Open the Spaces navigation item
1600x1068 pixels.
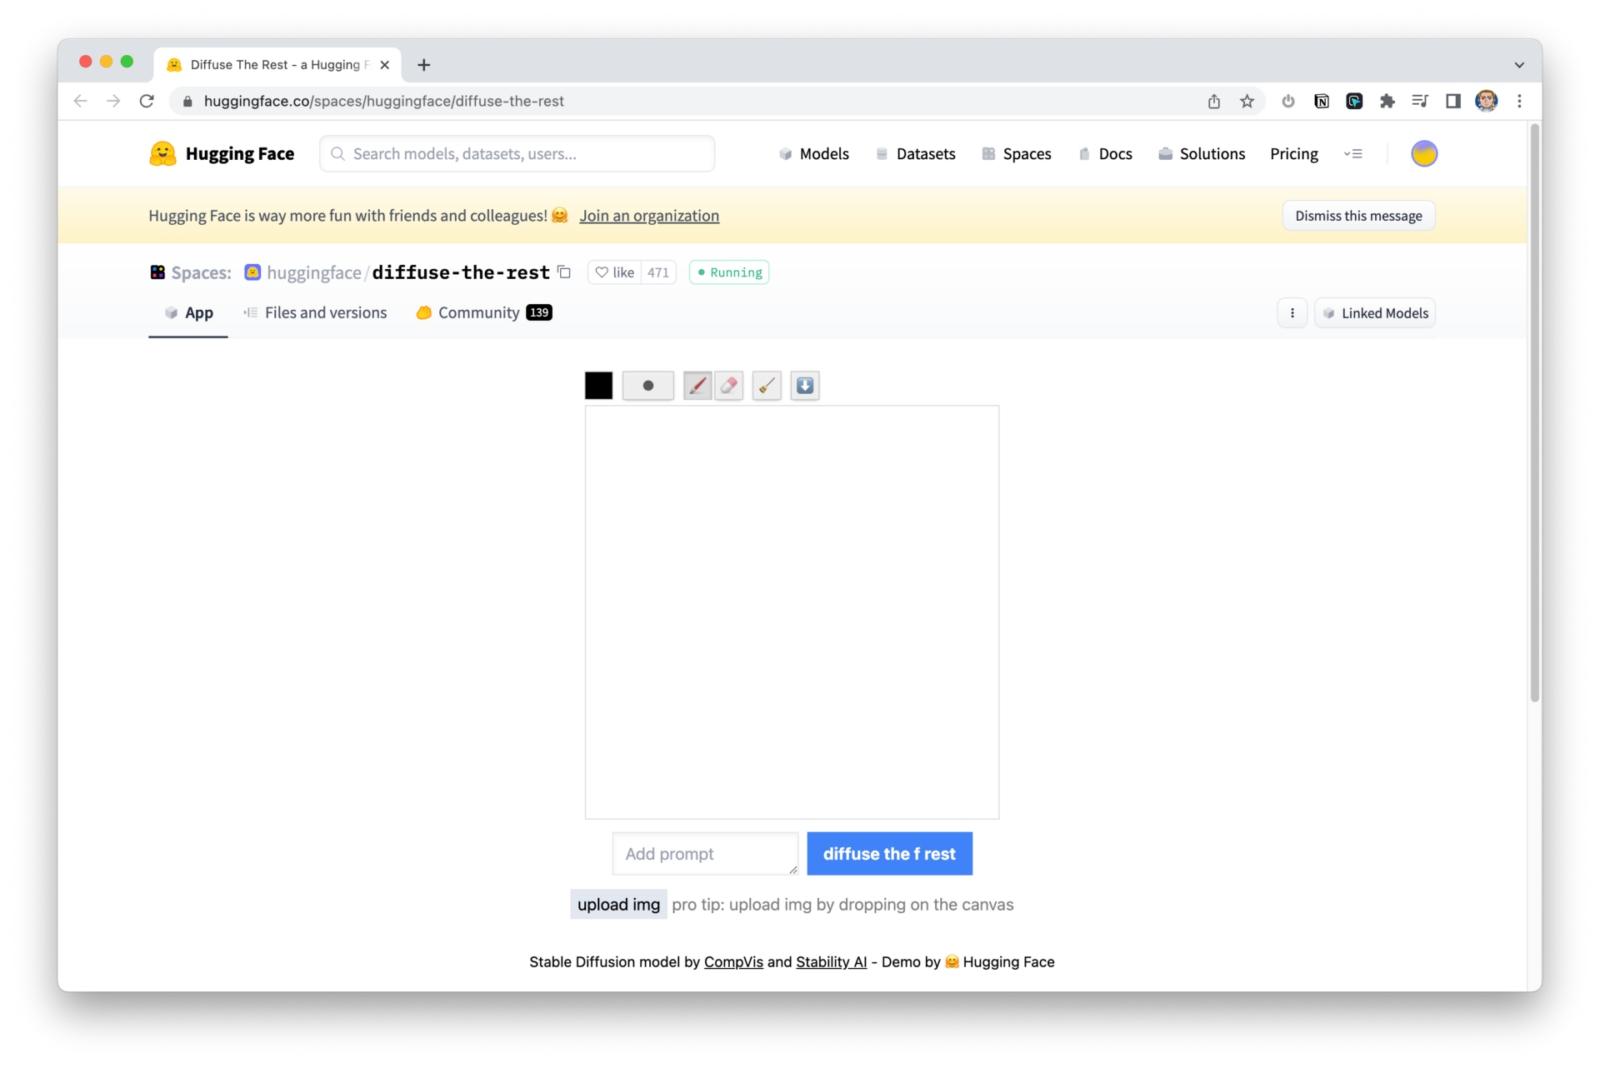[1016, 154]
